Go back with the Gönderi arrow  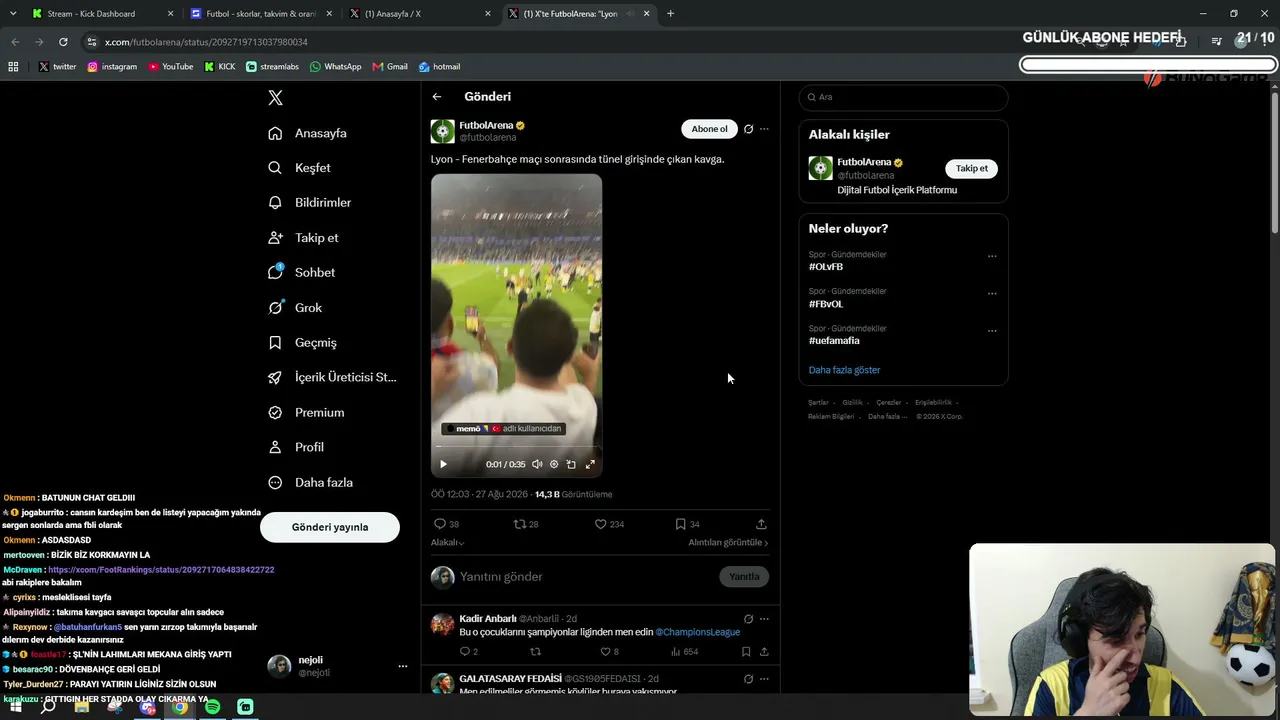(x=437, y=97)
